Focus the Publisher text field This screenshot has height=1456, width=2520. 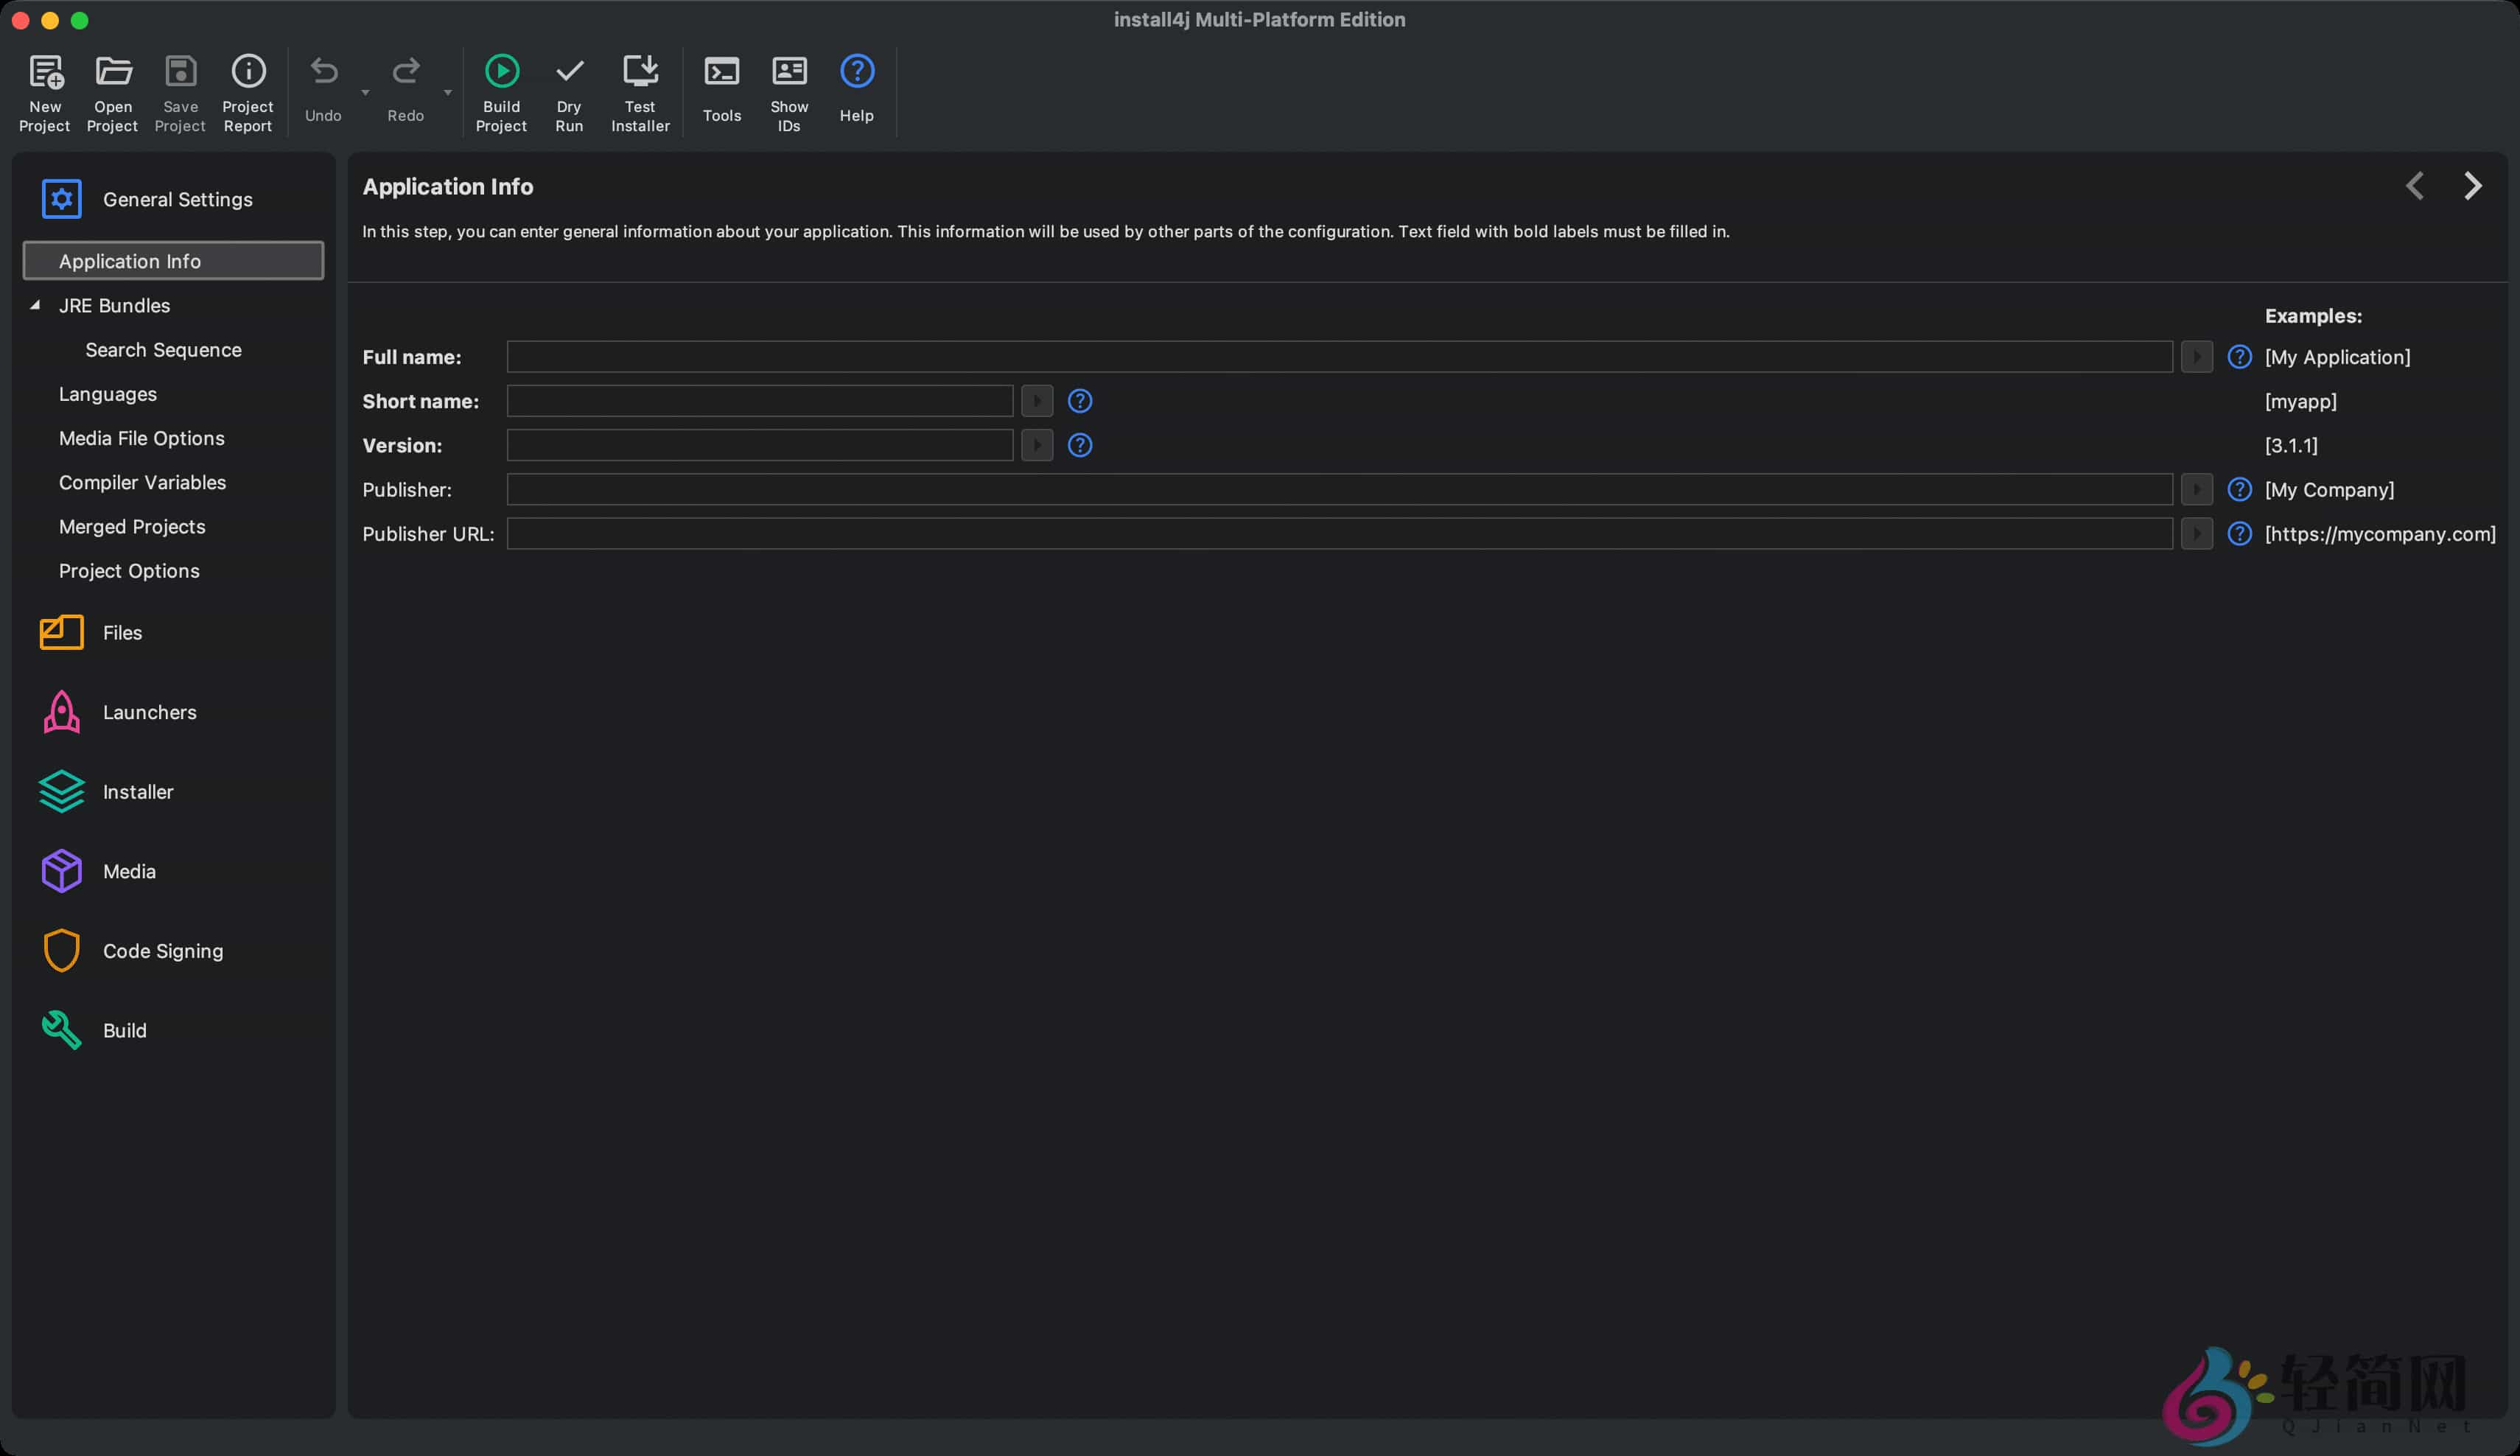coord(1339,489)
